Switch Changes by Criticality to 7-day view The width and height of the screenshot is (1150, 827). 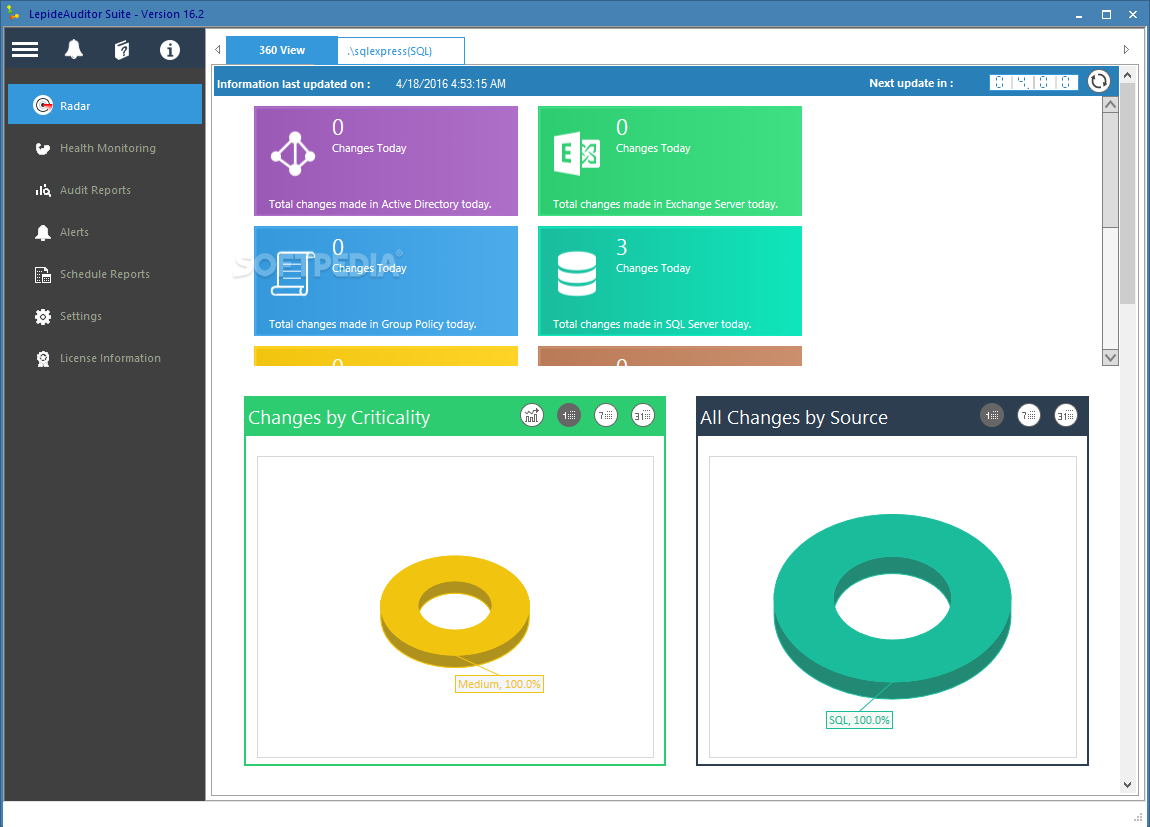[x=605, y=415]
